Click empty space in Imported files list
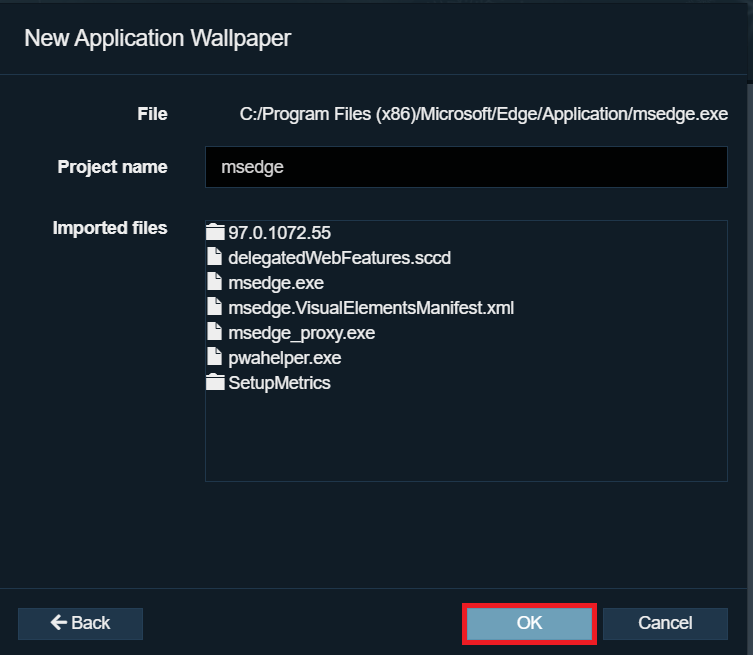The image size is (753, 655). tap(465, 440)
